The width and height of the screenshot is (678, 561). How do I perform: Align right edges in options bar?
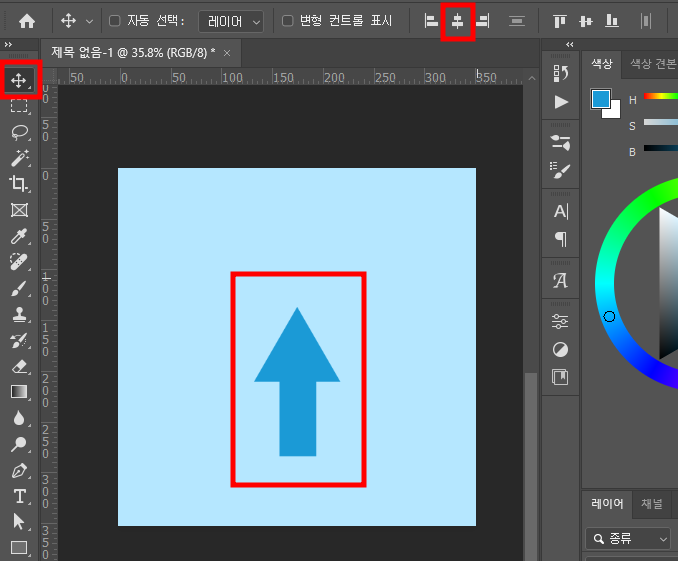pyautogui.click(x=483, y=21)
